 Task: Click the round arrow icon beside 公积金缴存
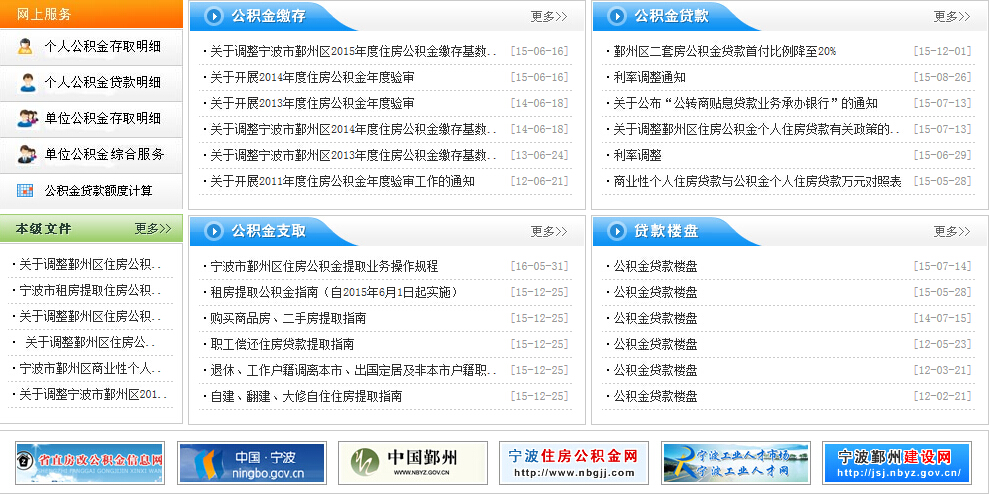tap(214, 16)
